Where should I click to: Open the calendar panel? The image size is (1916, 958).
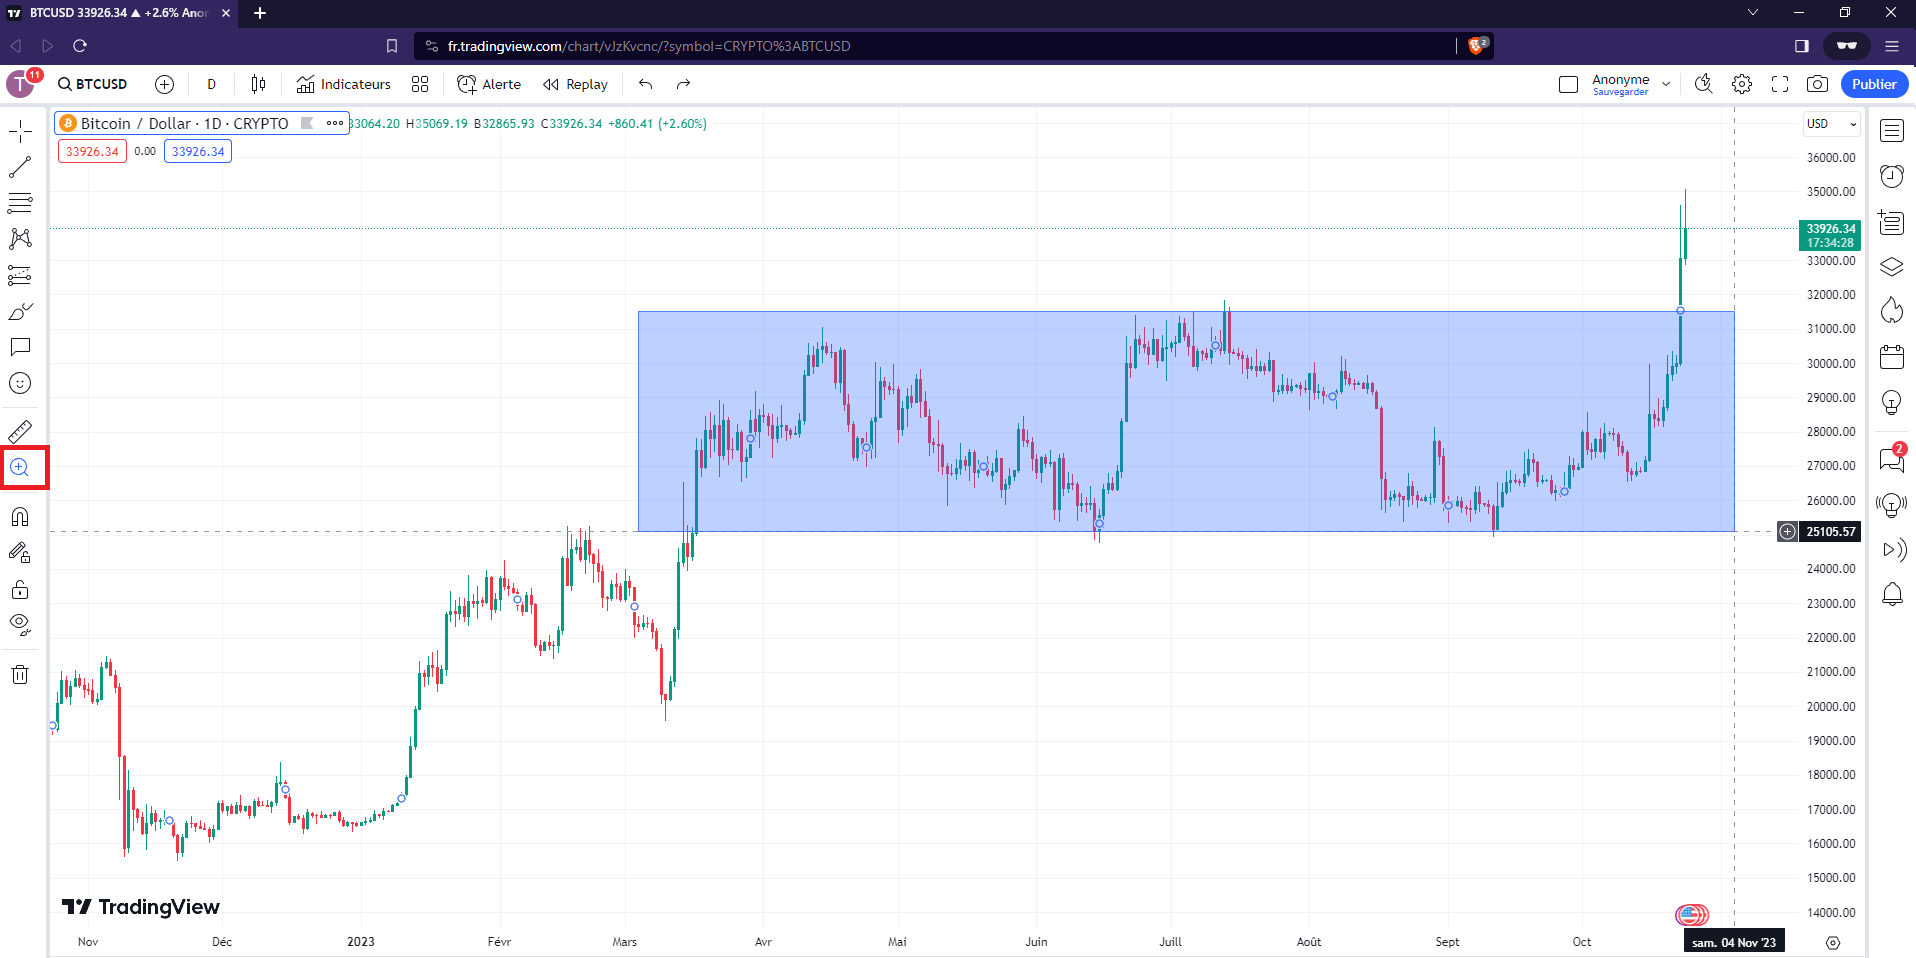(x=1892, y=357)
